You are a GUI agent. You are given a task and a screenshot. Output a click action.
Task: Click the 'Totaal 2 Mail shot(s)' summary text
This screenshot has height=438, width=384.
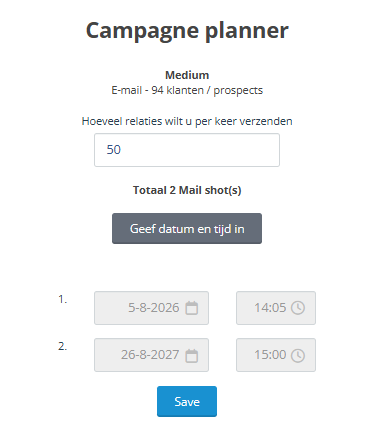pos(187,190)
